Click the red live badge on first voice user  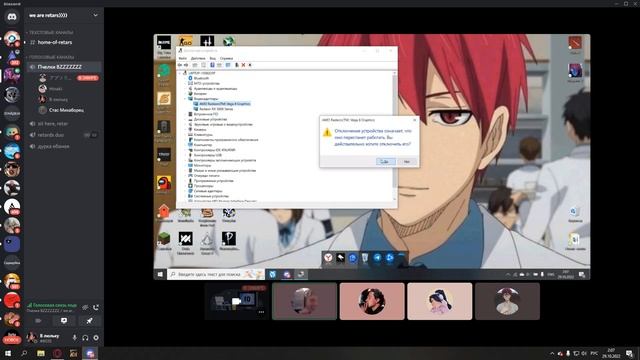[x=88, y=78]
